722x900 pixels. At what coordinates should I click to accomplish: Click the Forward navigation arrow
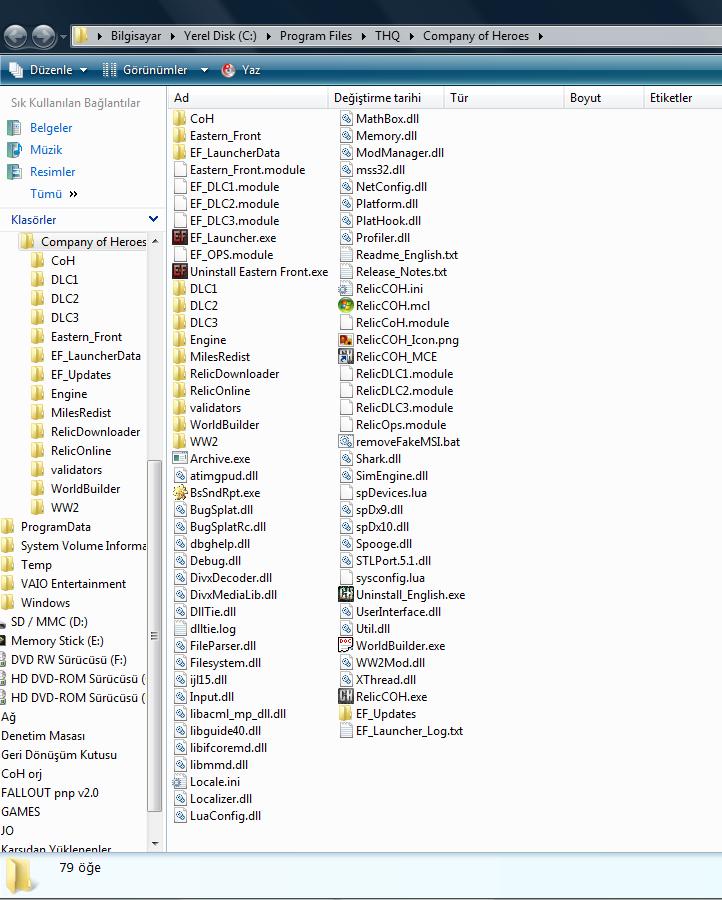click(x=44, y=37)
